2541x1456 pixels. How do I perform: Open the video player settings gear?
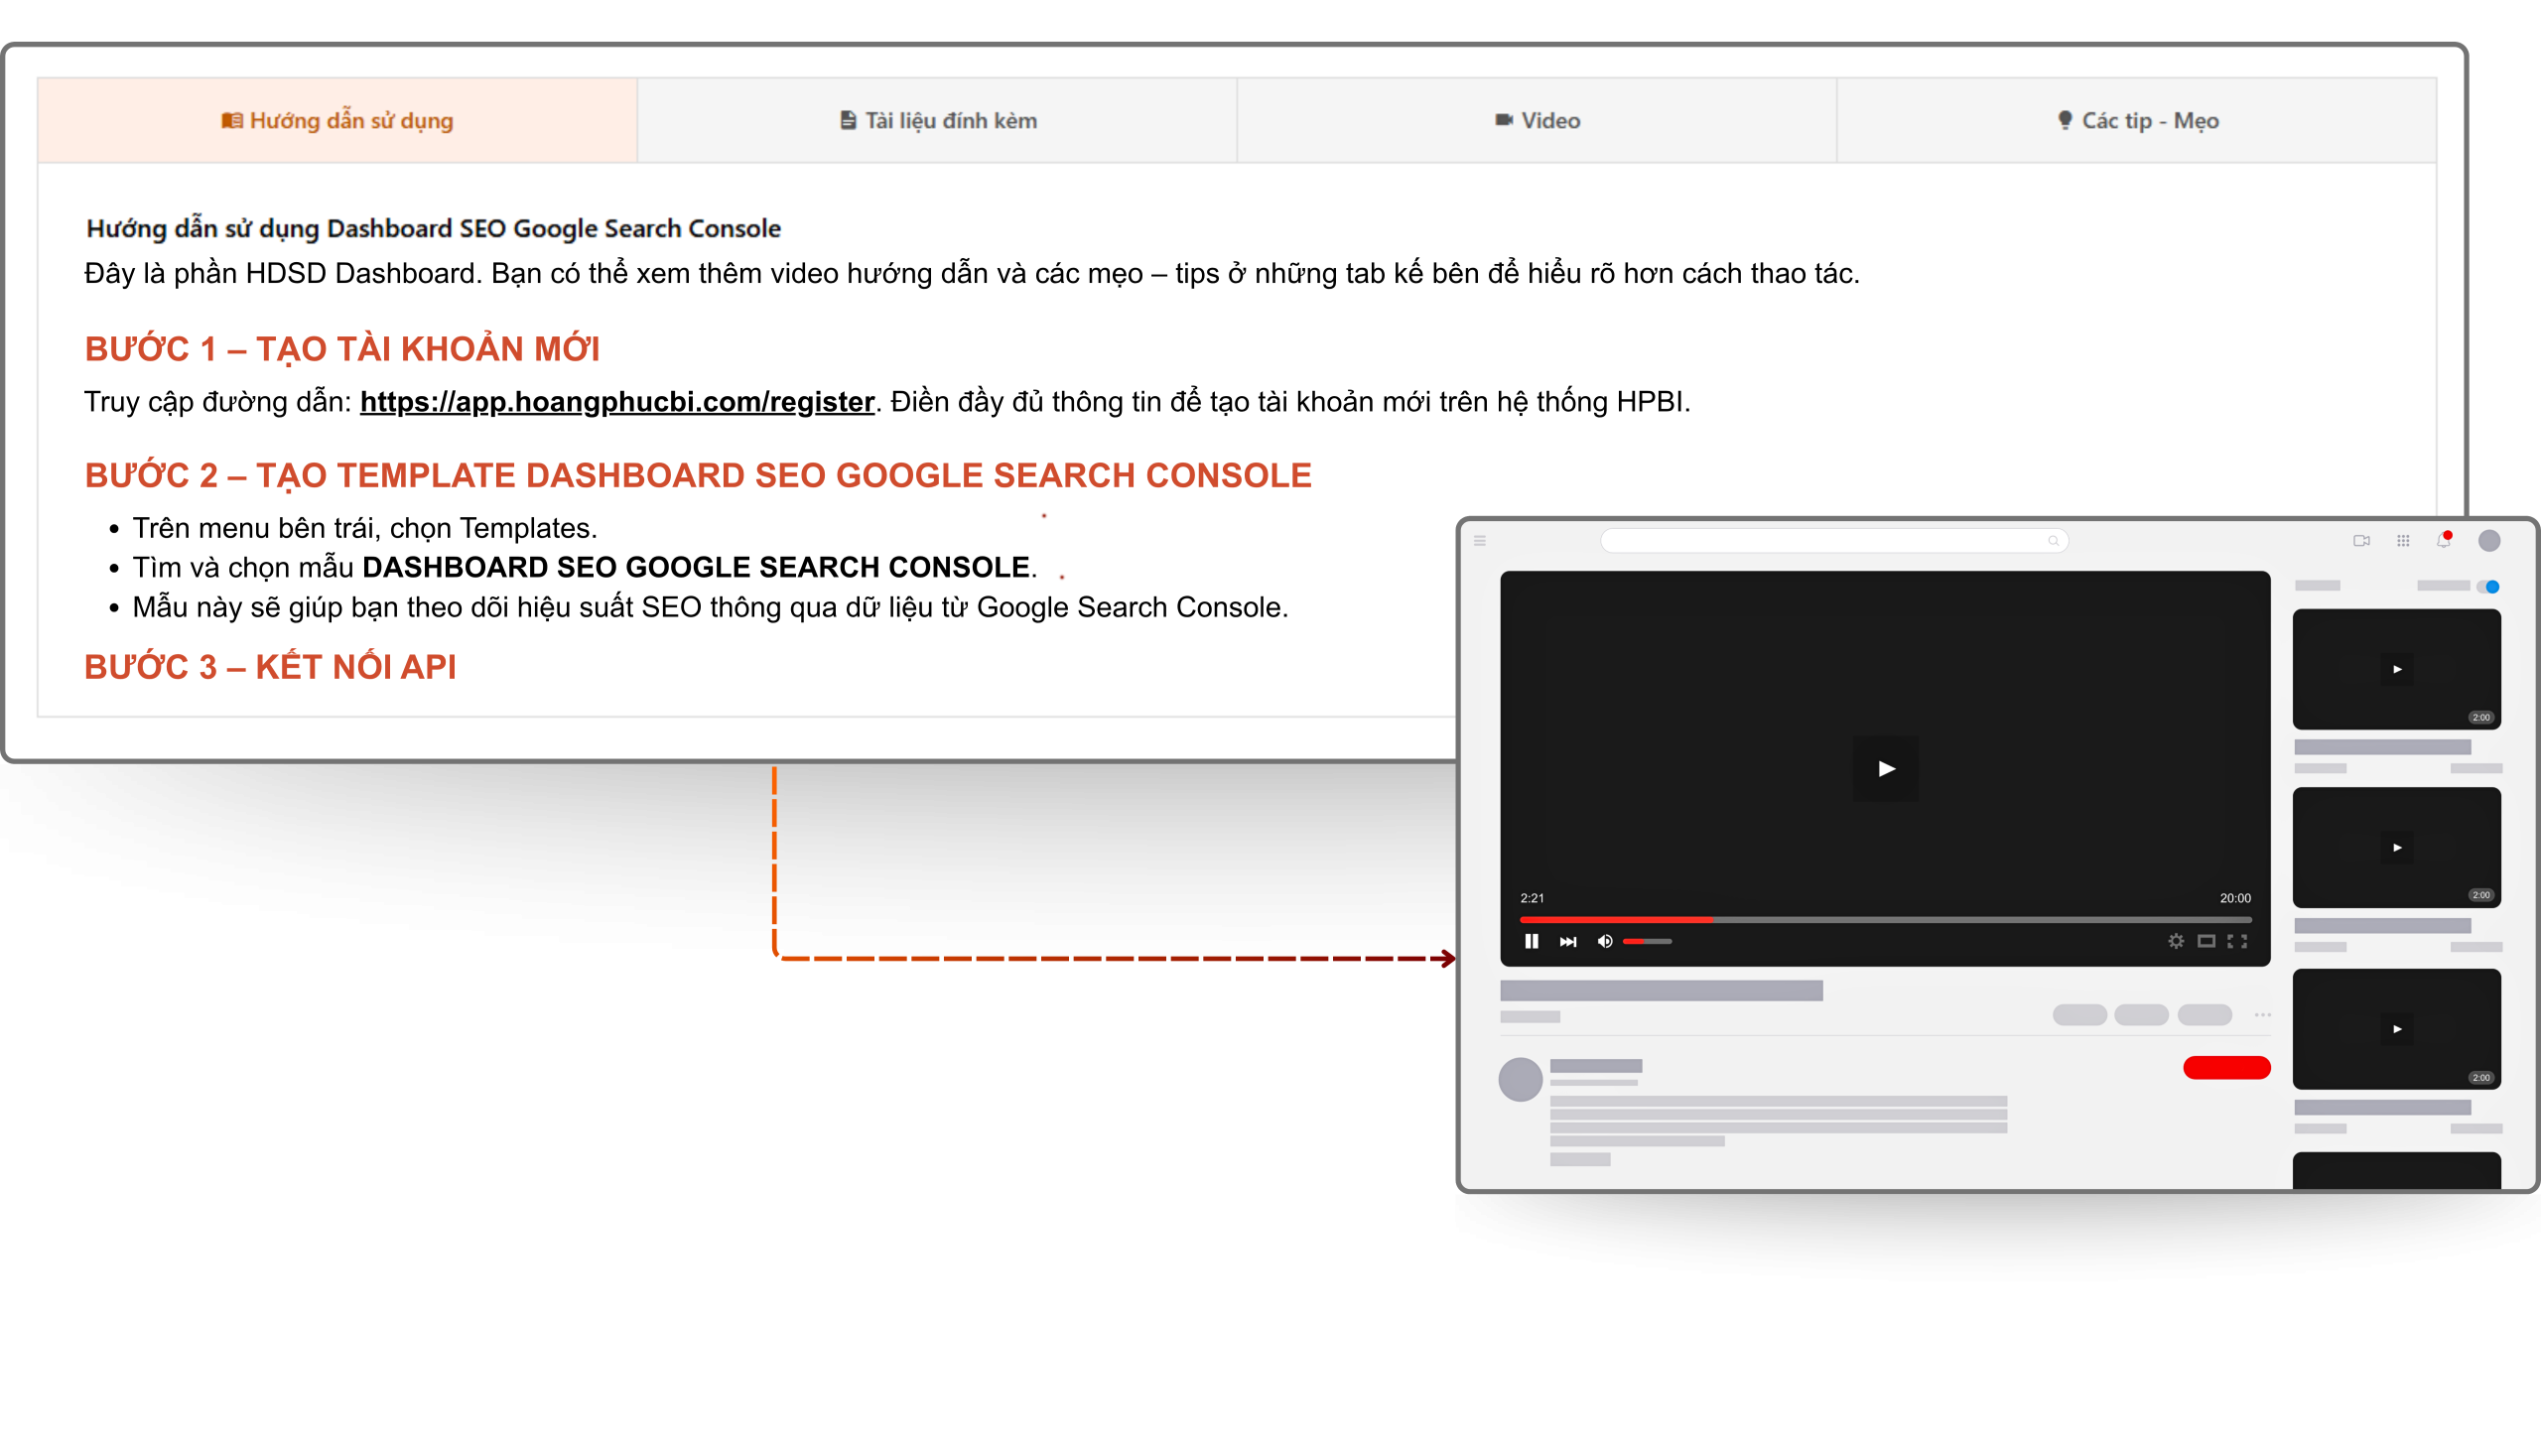pyautogui.click(x=2176, y=941)
